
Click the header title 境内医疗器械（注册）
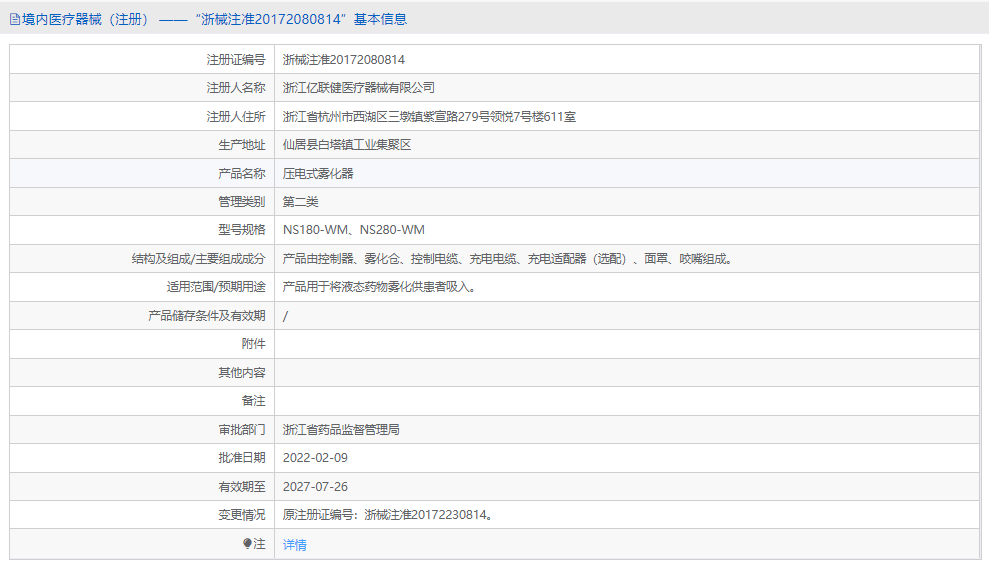click(88, 20)
